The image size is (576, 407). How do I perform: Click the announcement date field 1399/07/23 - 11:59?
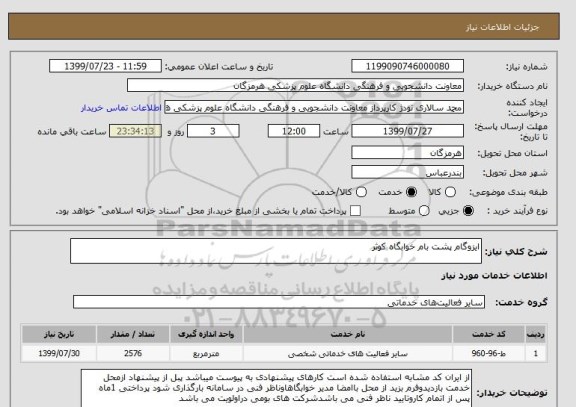pos(105,66)
